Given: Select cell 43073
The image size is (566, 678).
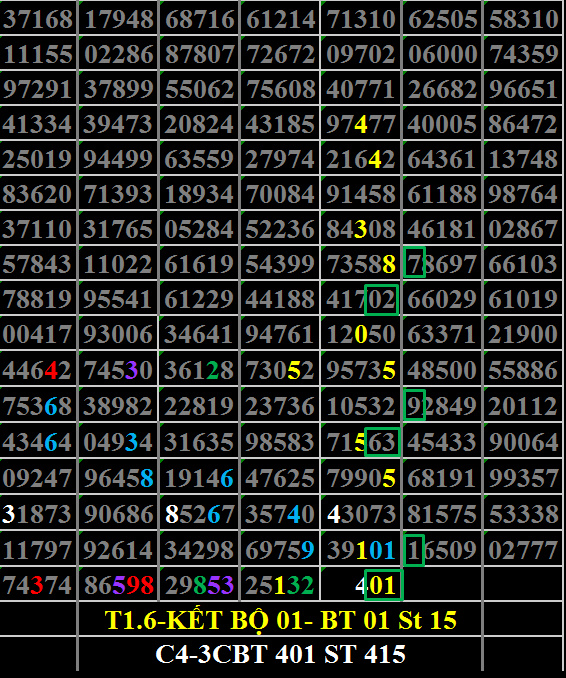Looking at the screenshot, I should click(x=361, y=514).
